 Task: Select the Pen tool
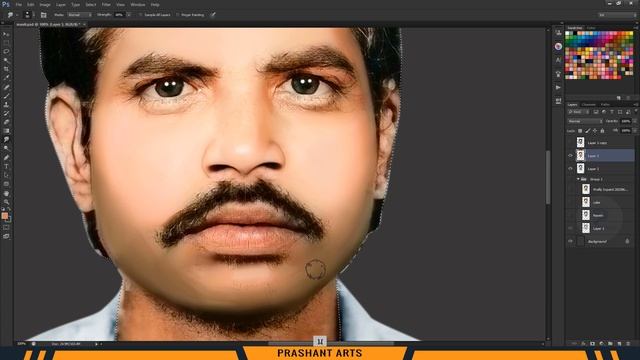click(6, 158)
